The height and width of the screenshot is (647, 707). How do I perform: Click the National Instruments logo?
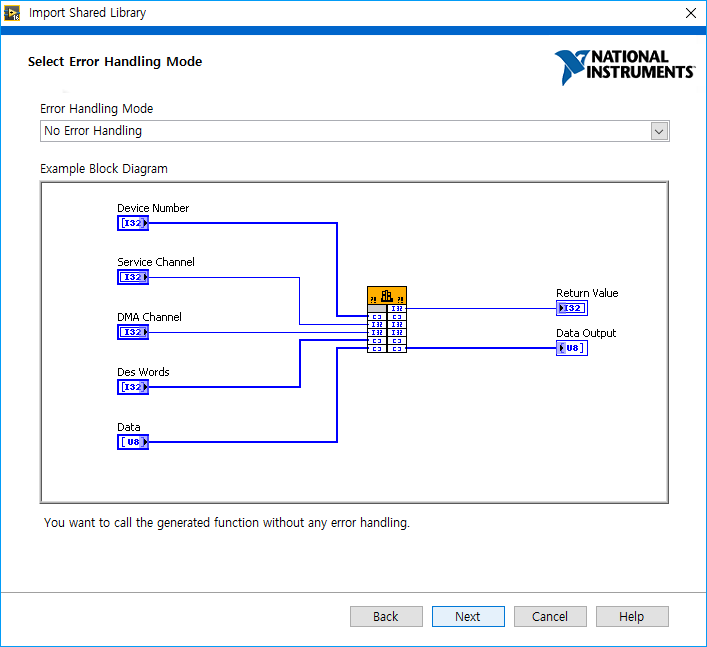click(x=625, y=66)
